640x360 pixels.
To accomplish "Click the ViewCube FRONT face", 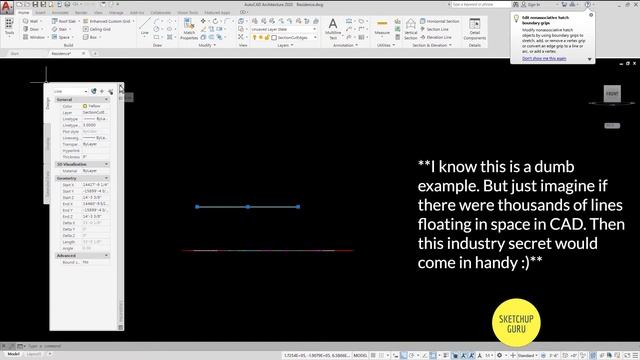I will click(612, 93).
